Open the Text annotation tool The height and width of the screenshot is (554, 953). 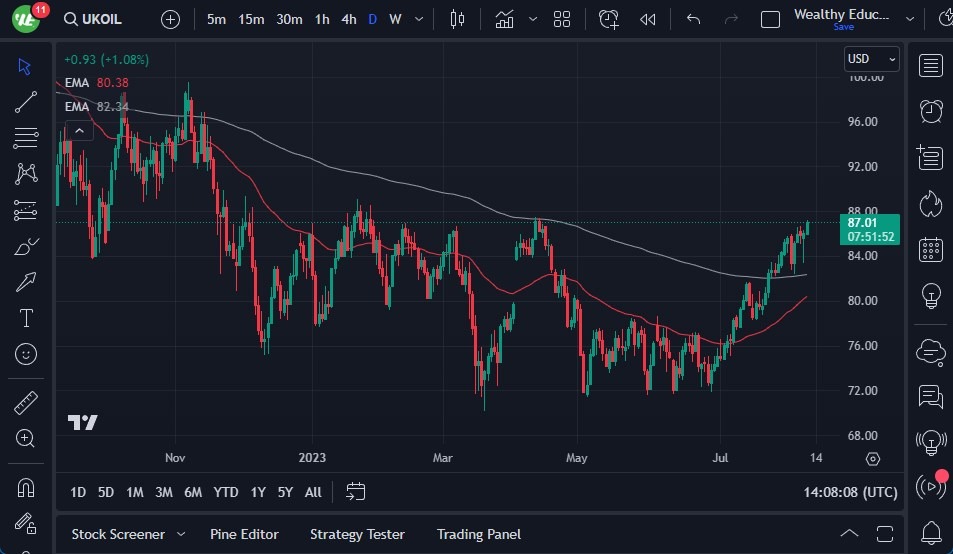[x=26, y=318]
